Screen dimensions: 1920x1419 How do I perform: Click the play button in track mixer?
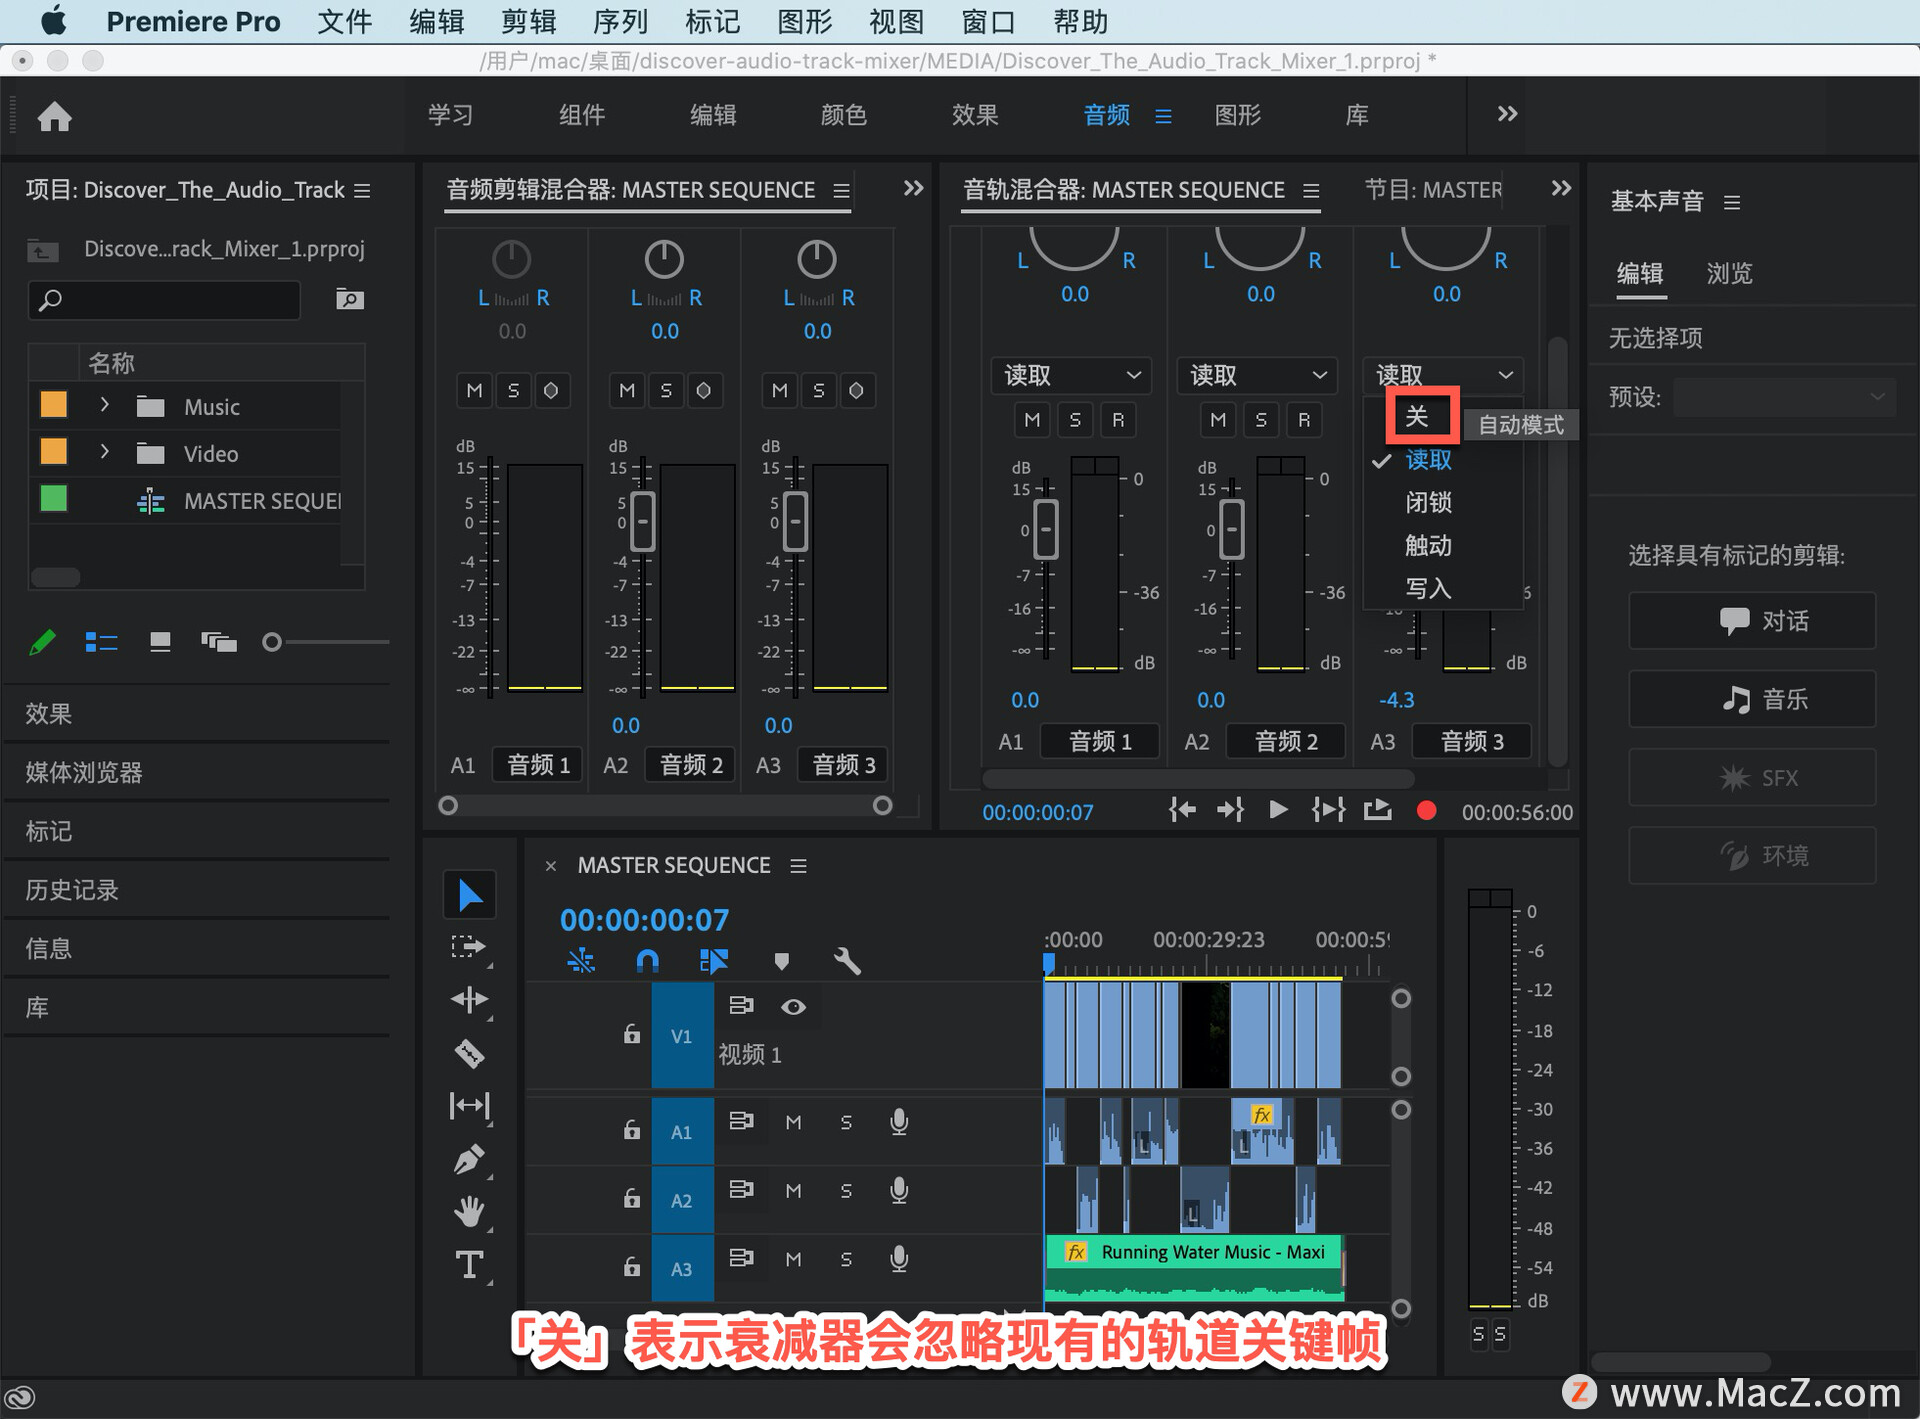(1277, 810)
